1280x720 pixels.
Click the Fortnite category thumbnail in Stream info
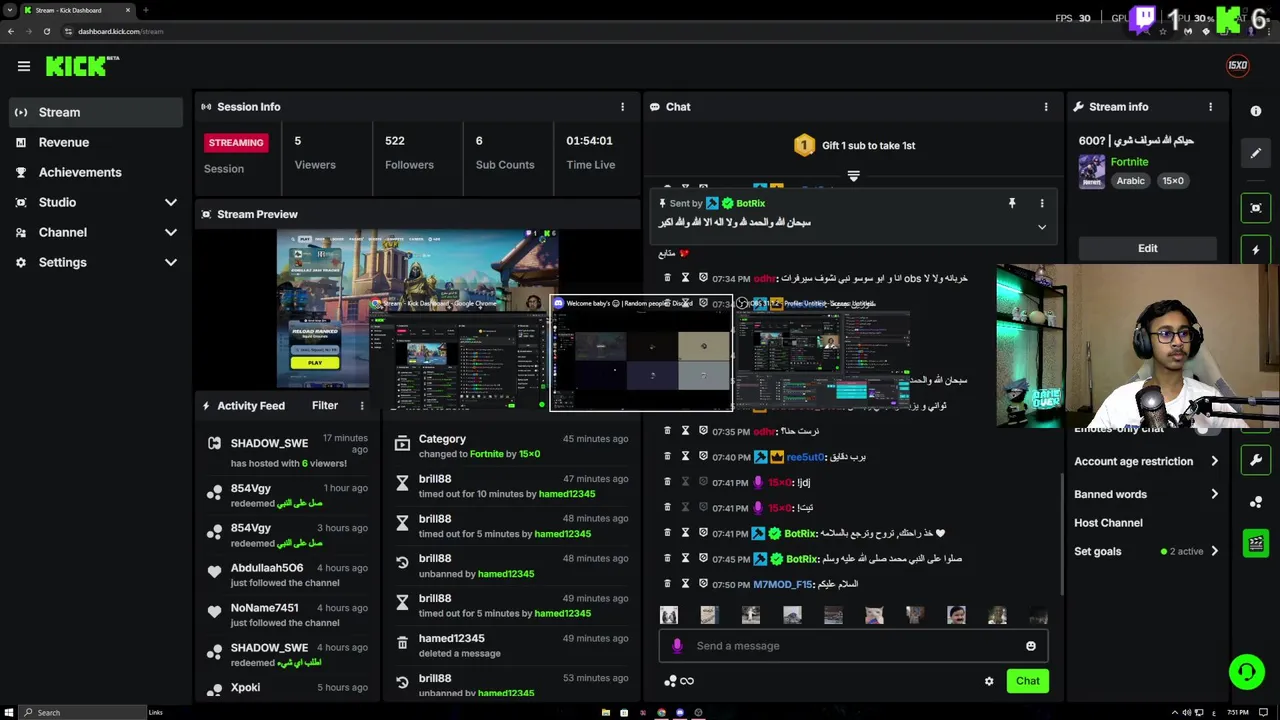1091,171
